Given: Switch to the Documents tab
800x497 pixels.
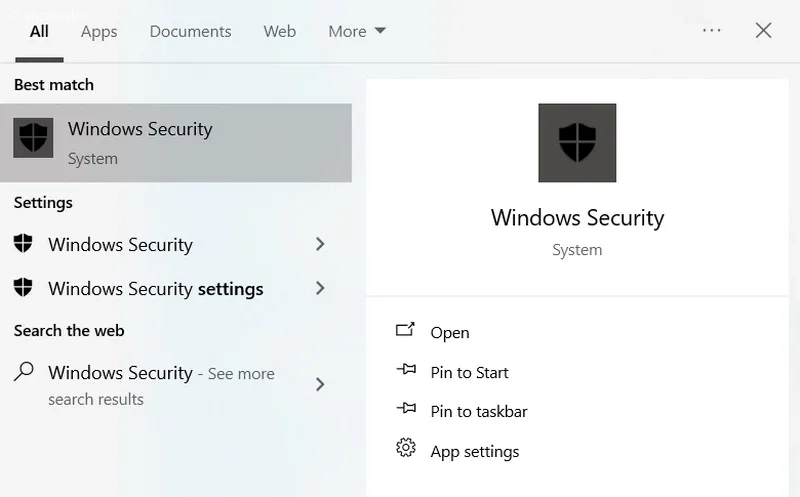Looking at the screenshot, I should [190, 31].
